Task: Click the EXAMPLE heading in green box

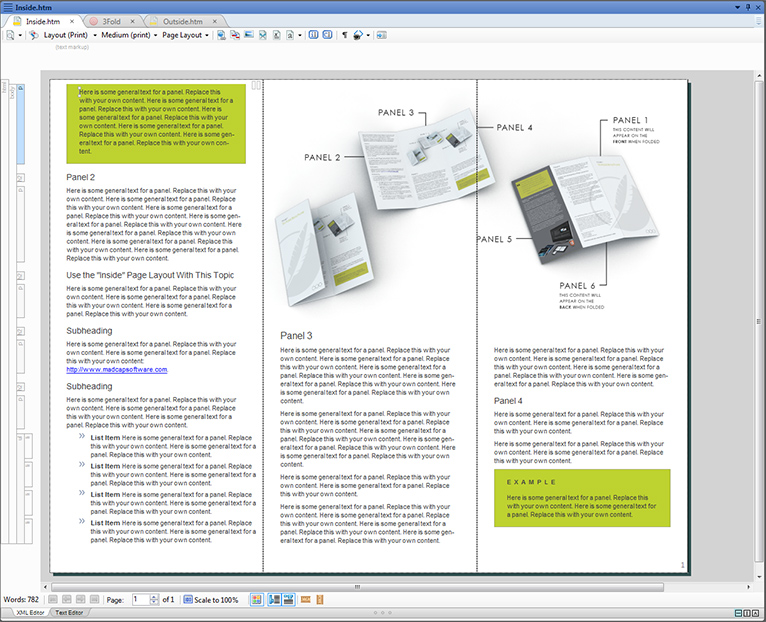Action: click(x=531, y=482)
